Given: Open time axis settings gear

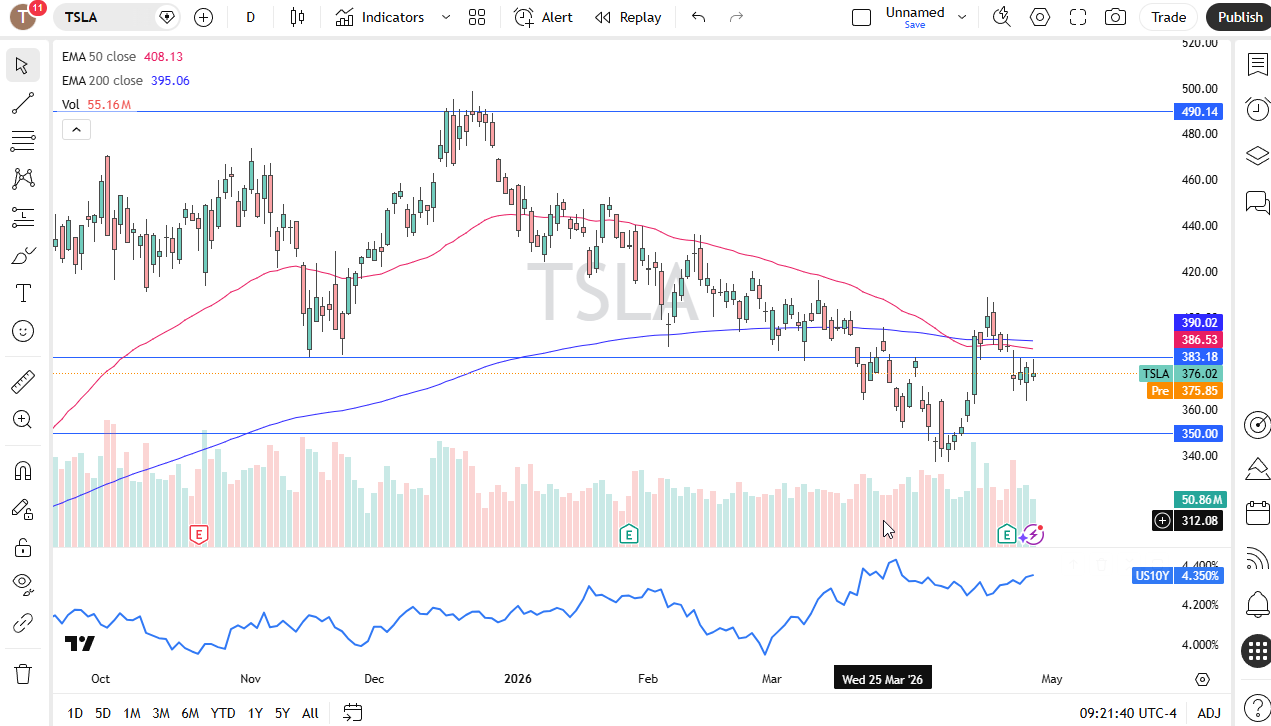Looking at the screenshot, I should (x=1202, y=679).
